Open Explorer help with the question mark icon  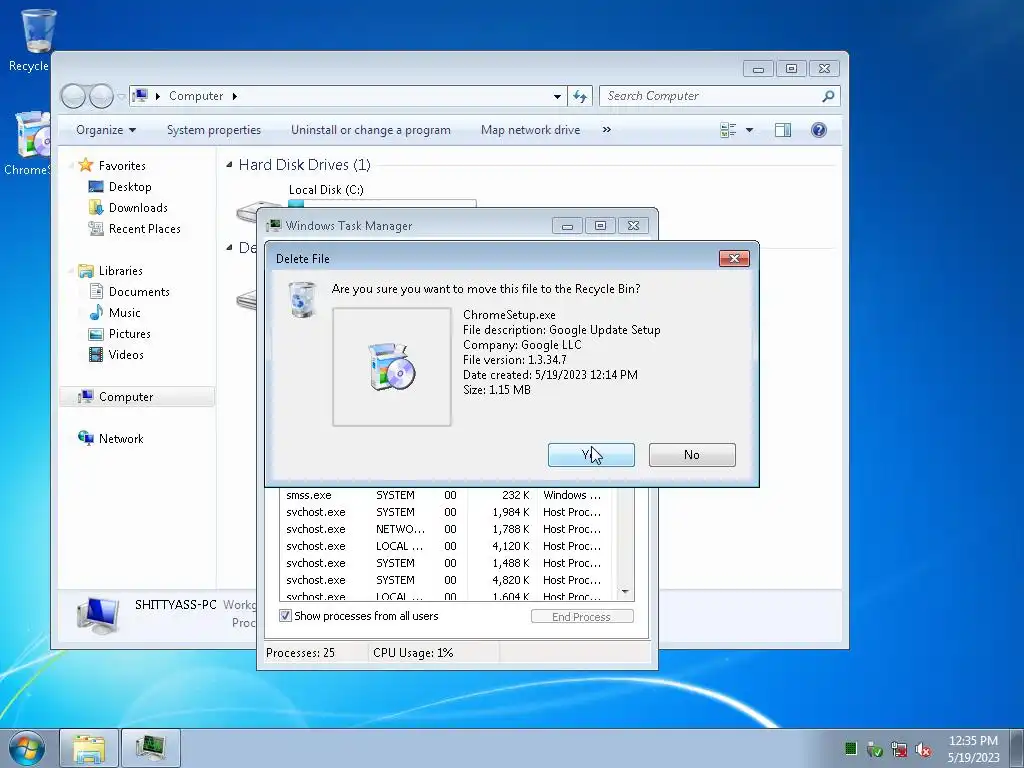coord(818,130)
